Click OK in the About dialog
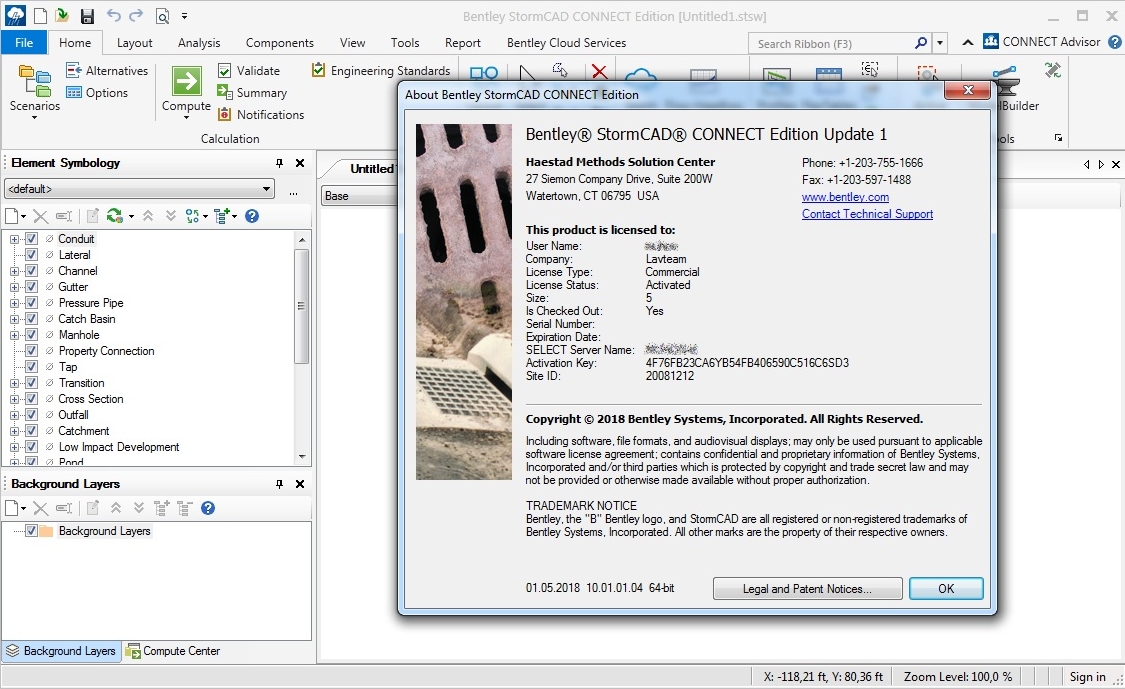The image size is (1125, 689). [x=946, y=589]
